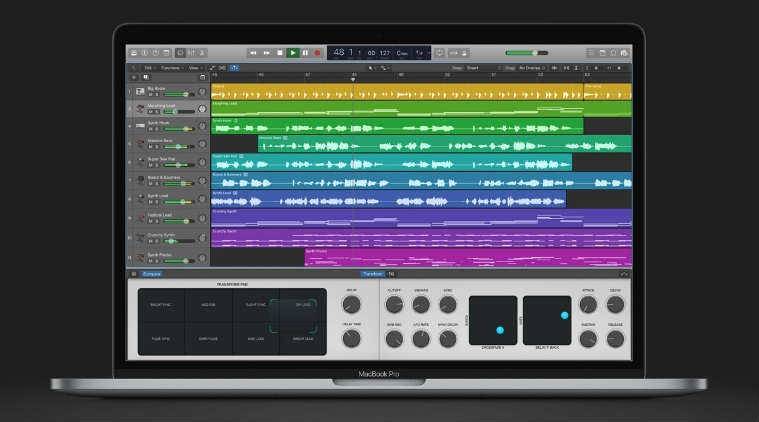The image size is (759, 422).
Task: Adjust the master volume slider in control bar
Action: [x=526, y=52]
